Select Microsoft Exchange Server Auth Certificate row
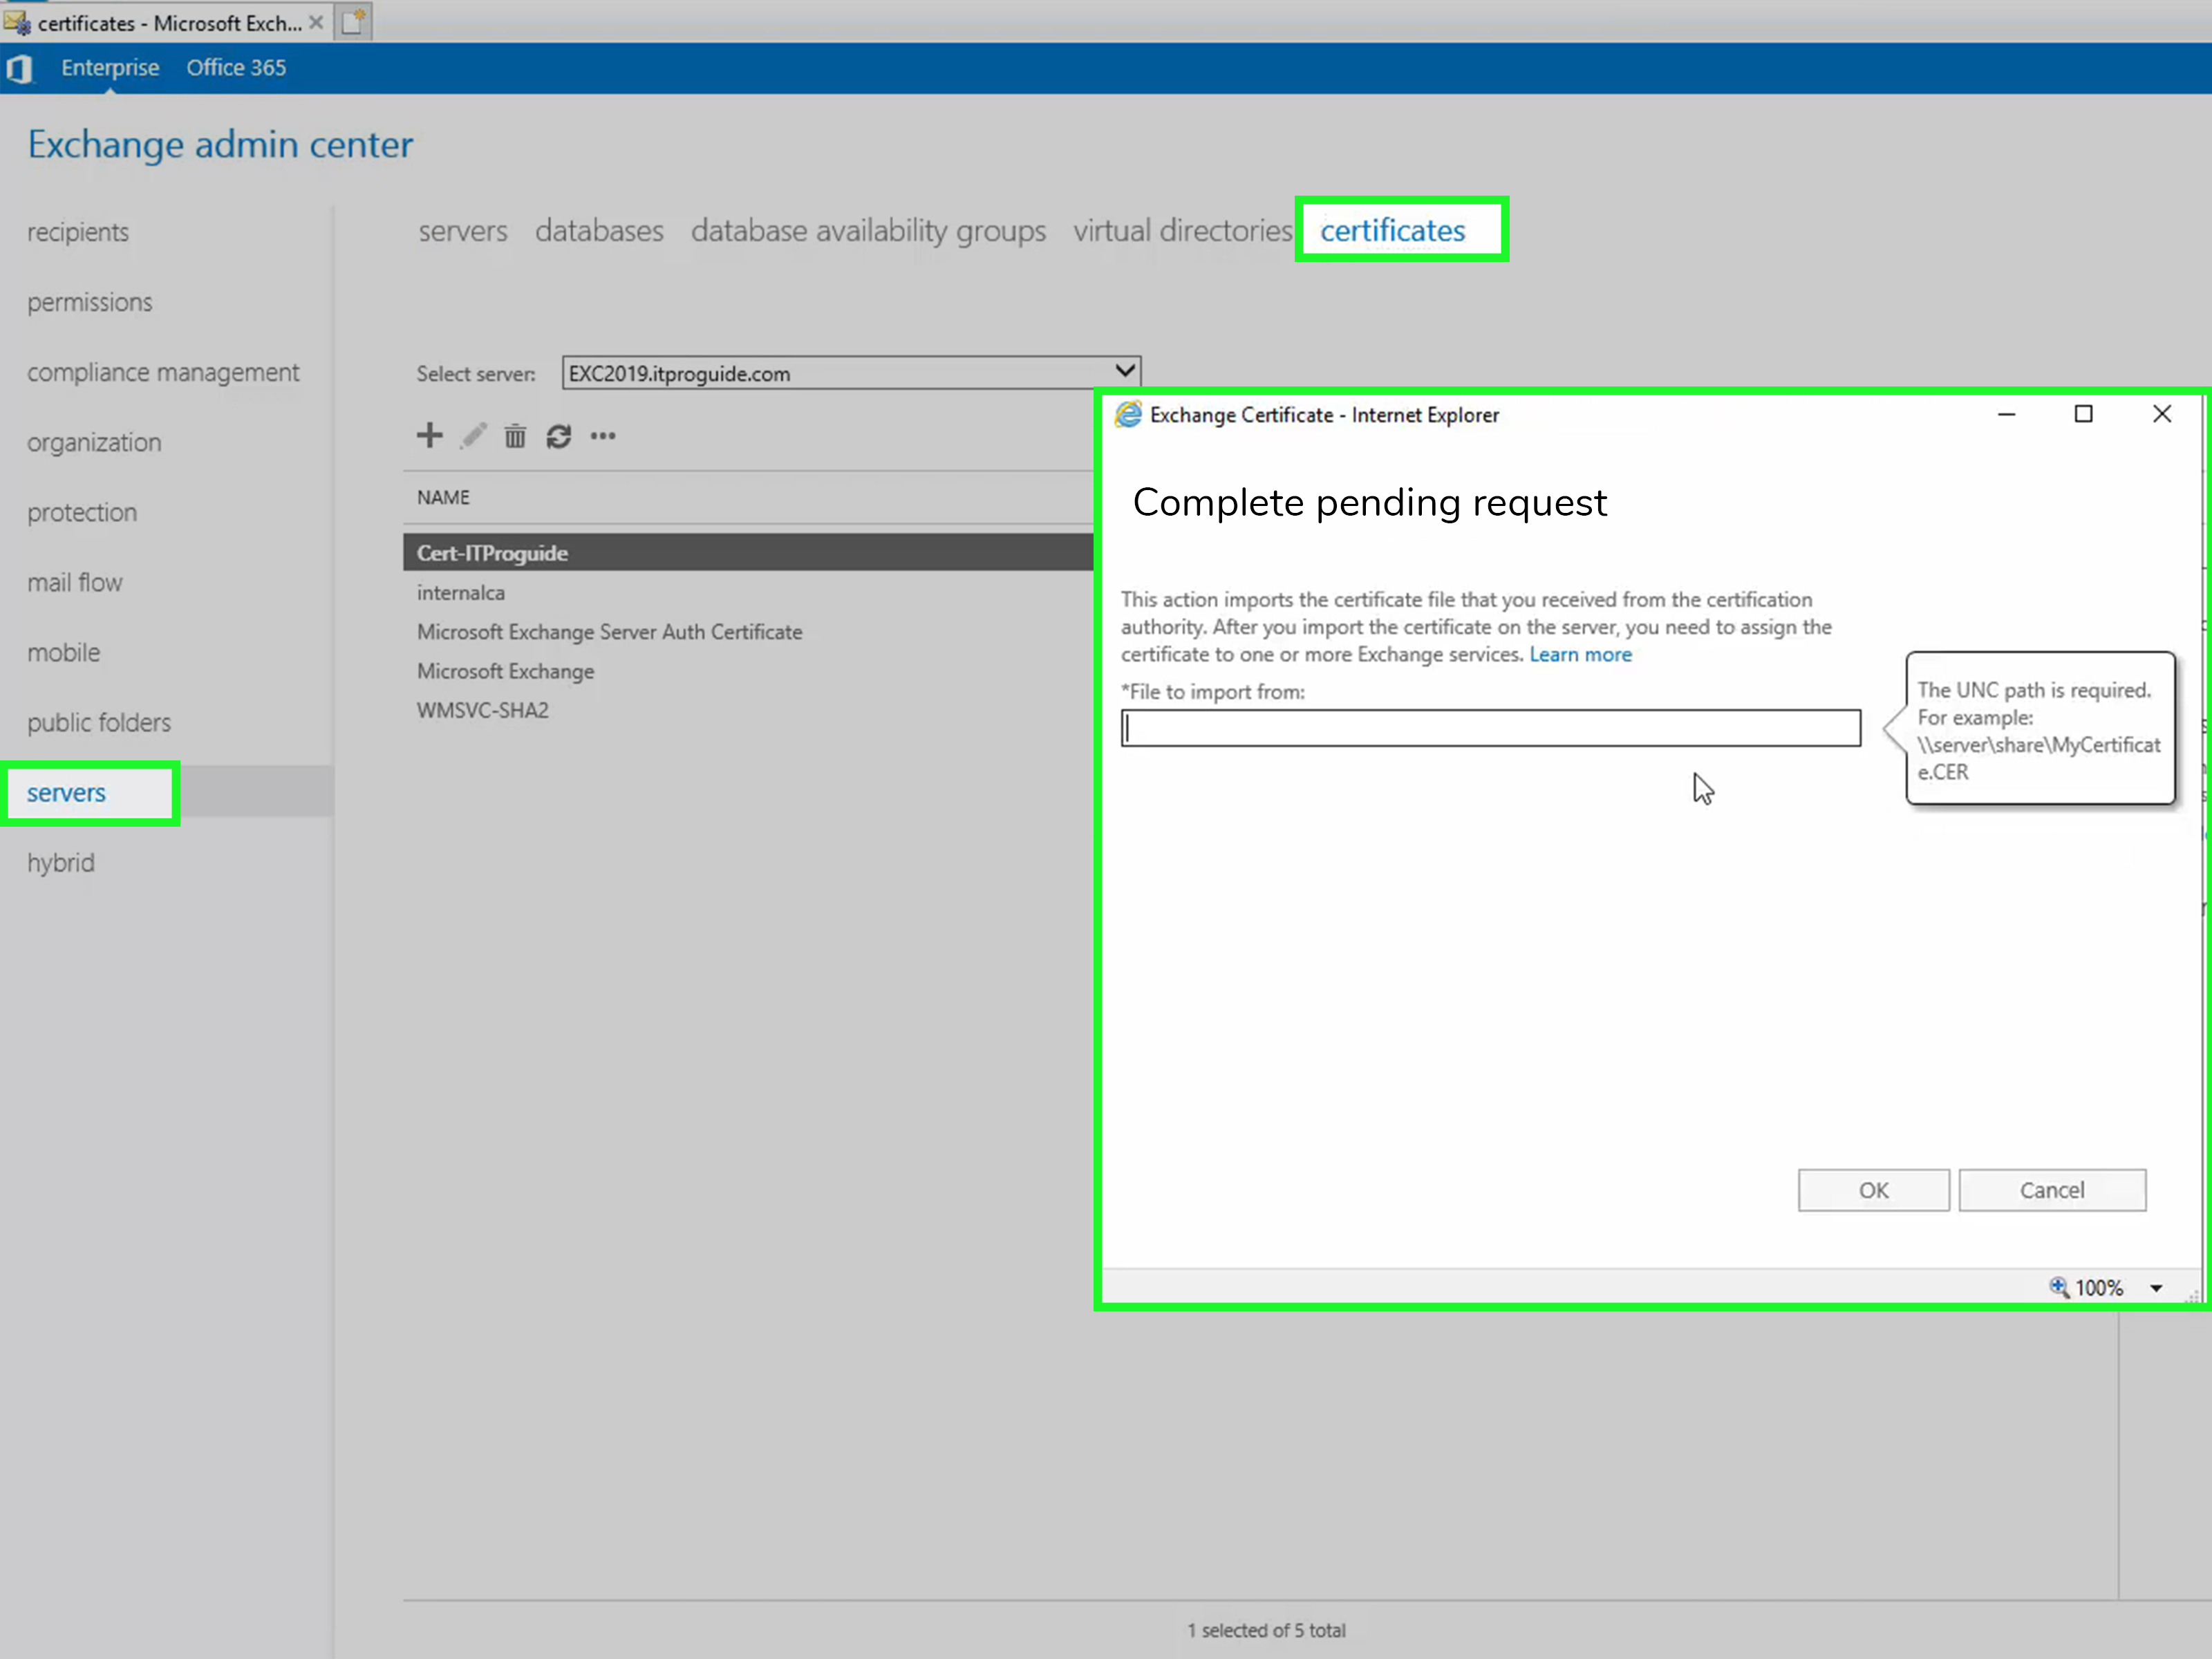2212x1659 pixels. [x=748, y=632]
